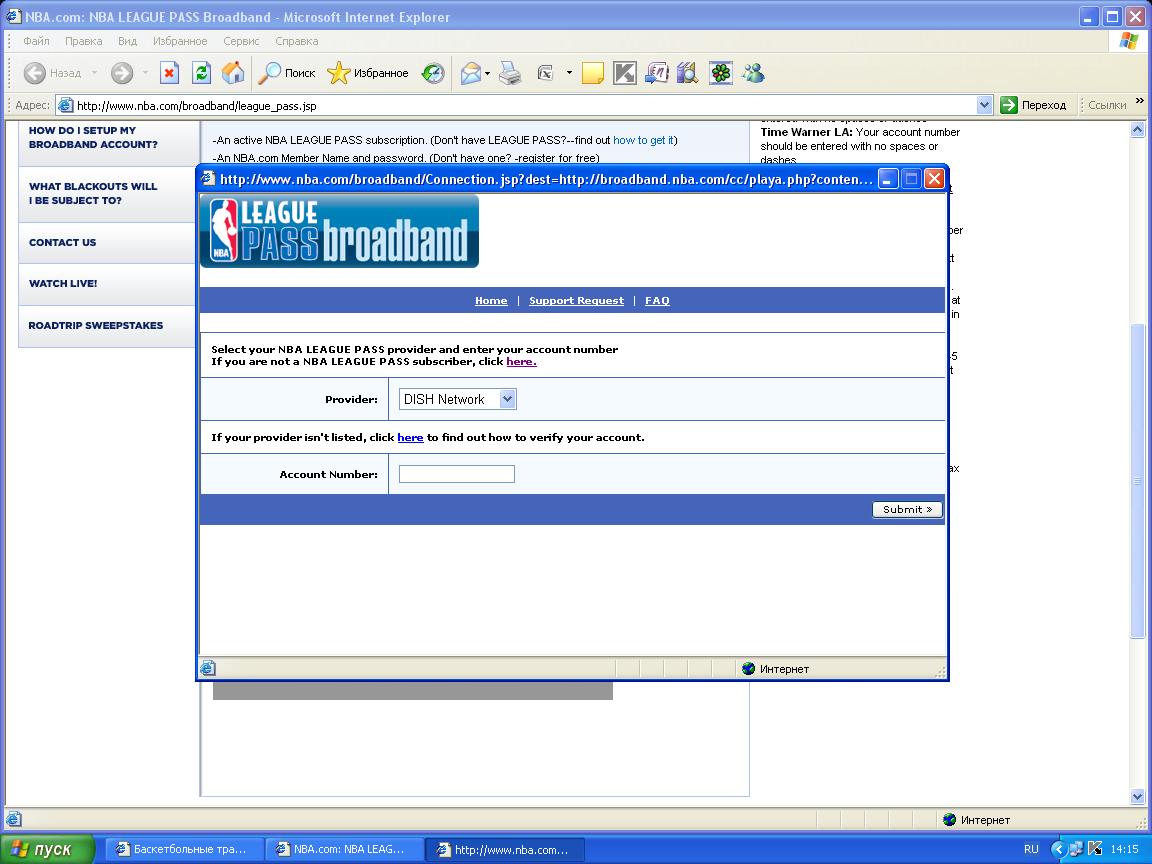
Task: Open the History clock icon
Action: [x=433, y=73]
